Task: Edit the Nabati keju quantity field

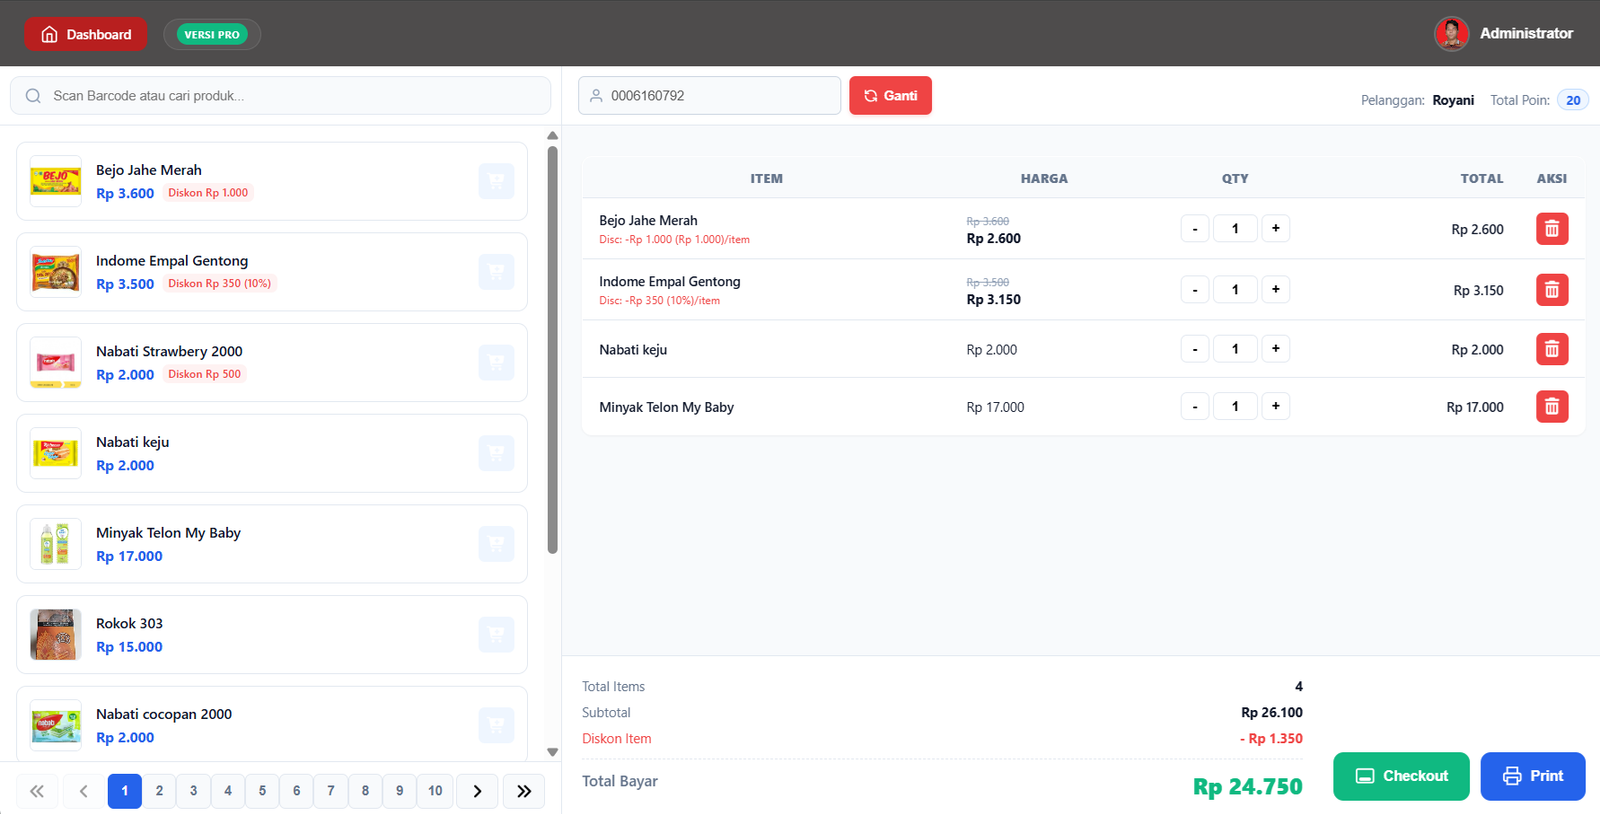Action: click(x=1235, y=349)
